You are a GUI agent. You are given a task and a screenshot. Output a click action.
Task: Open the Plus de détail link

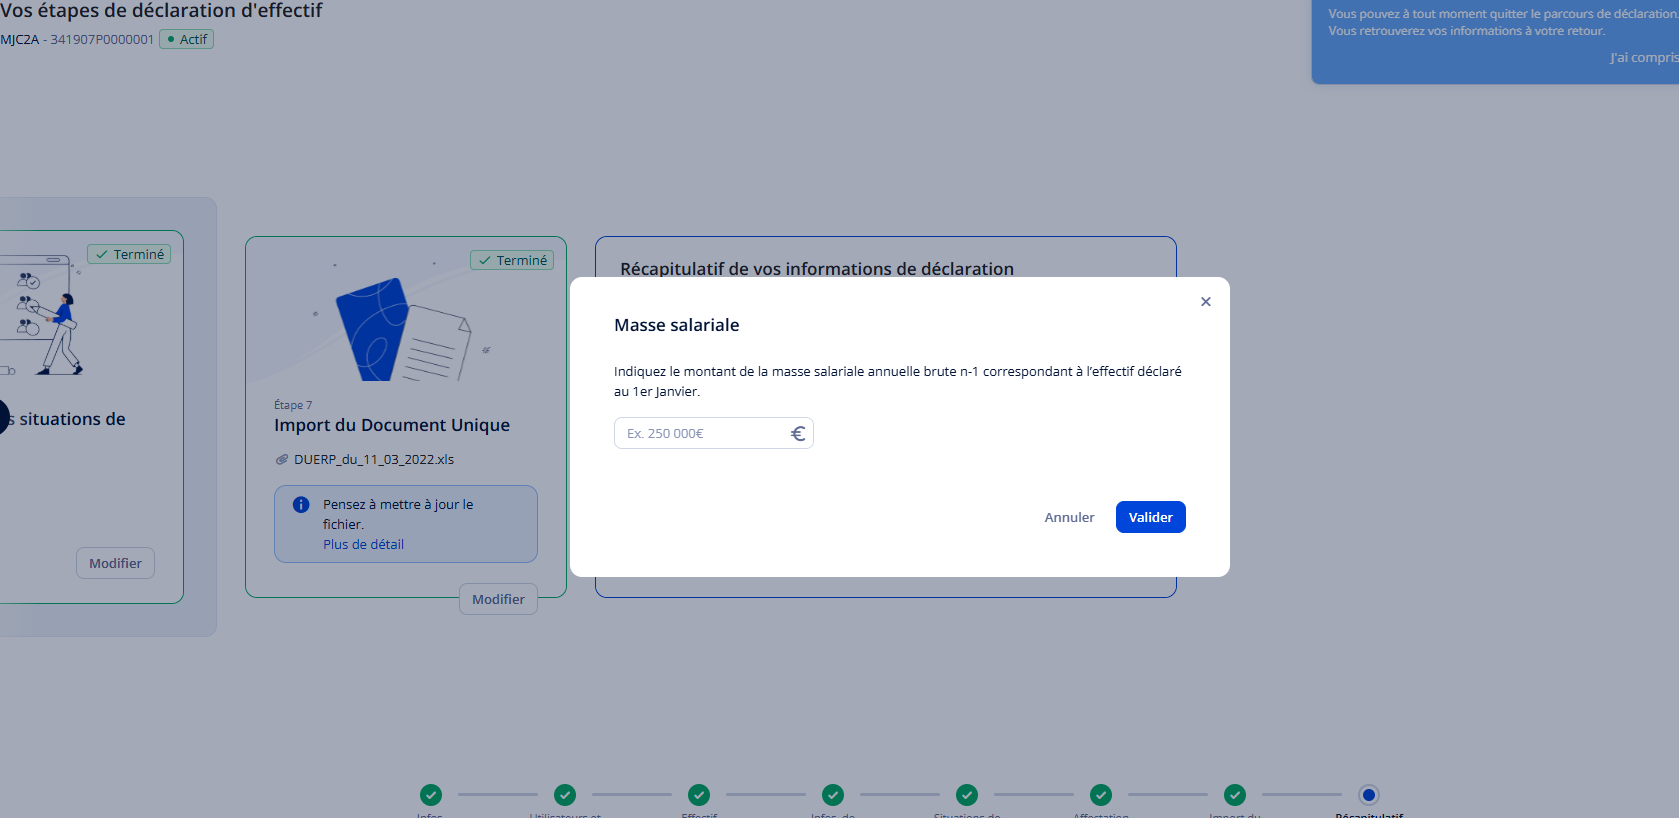pyautogui.click(x=363, y=545)
